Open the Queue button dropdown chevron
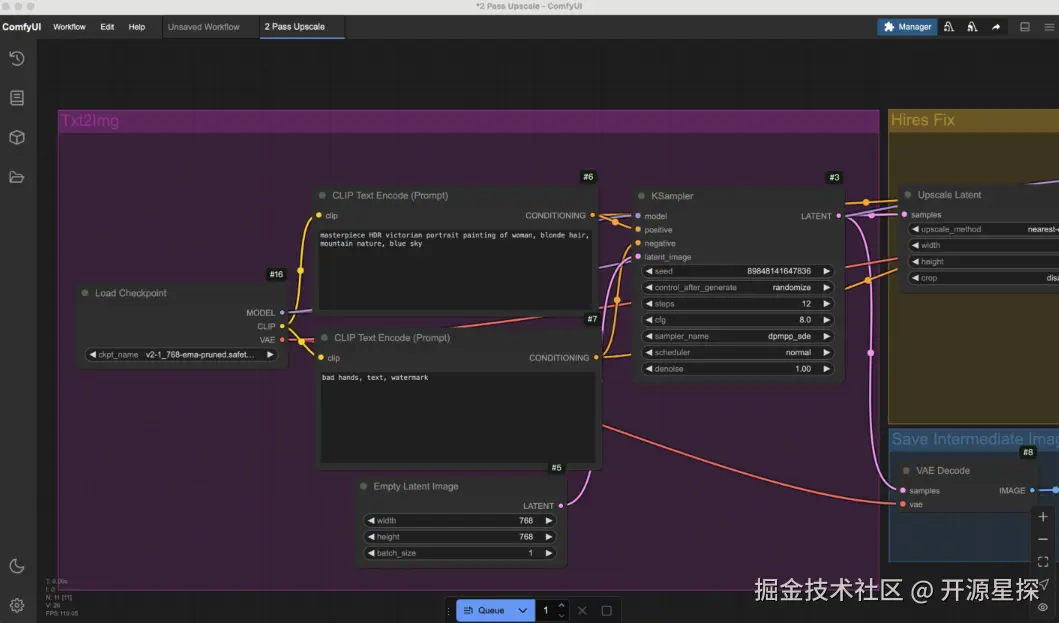Viewport: 1059px width, 623px height. tap(523, 611)
